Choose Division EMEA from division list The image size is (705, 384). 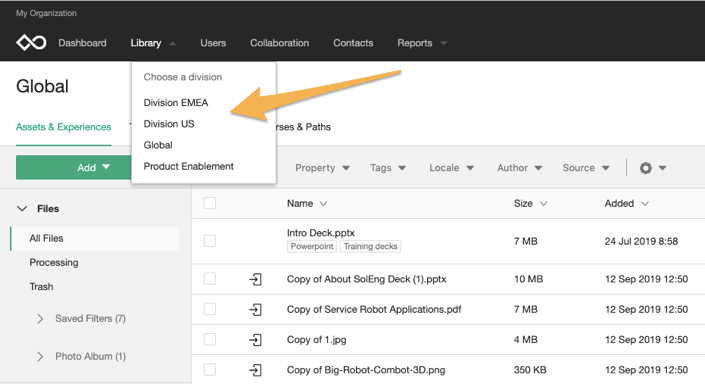click(176, 103)
